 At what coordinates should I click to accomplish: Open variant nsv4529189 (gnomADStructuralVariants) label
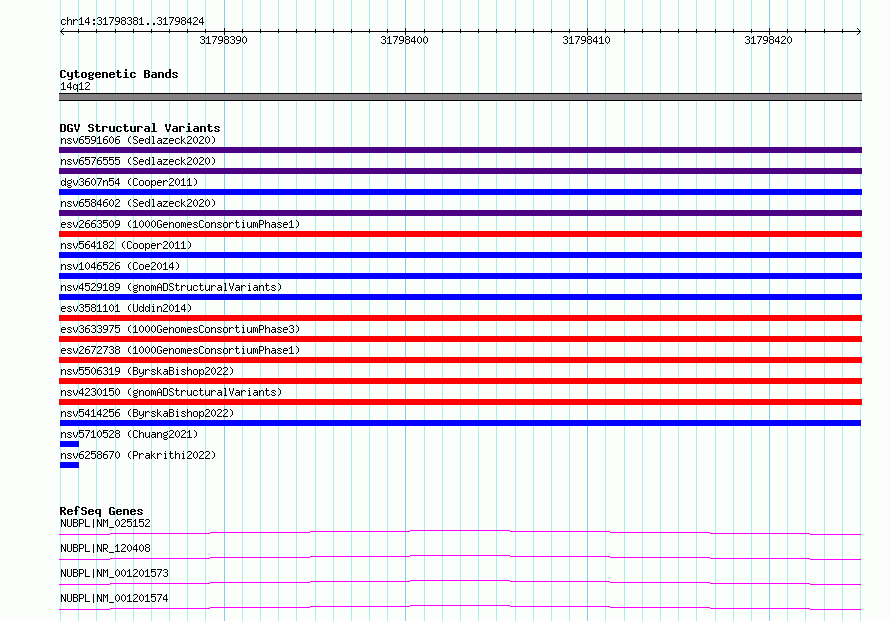click(171, 287)
